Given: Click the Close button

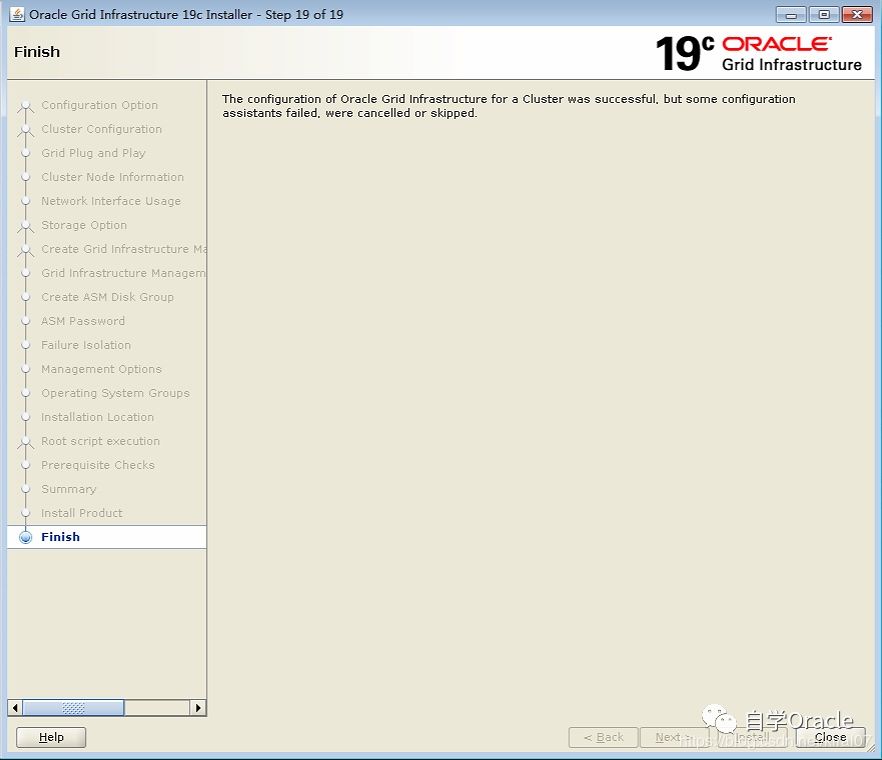Looking at the screenshot, I should tap(830, 737).
